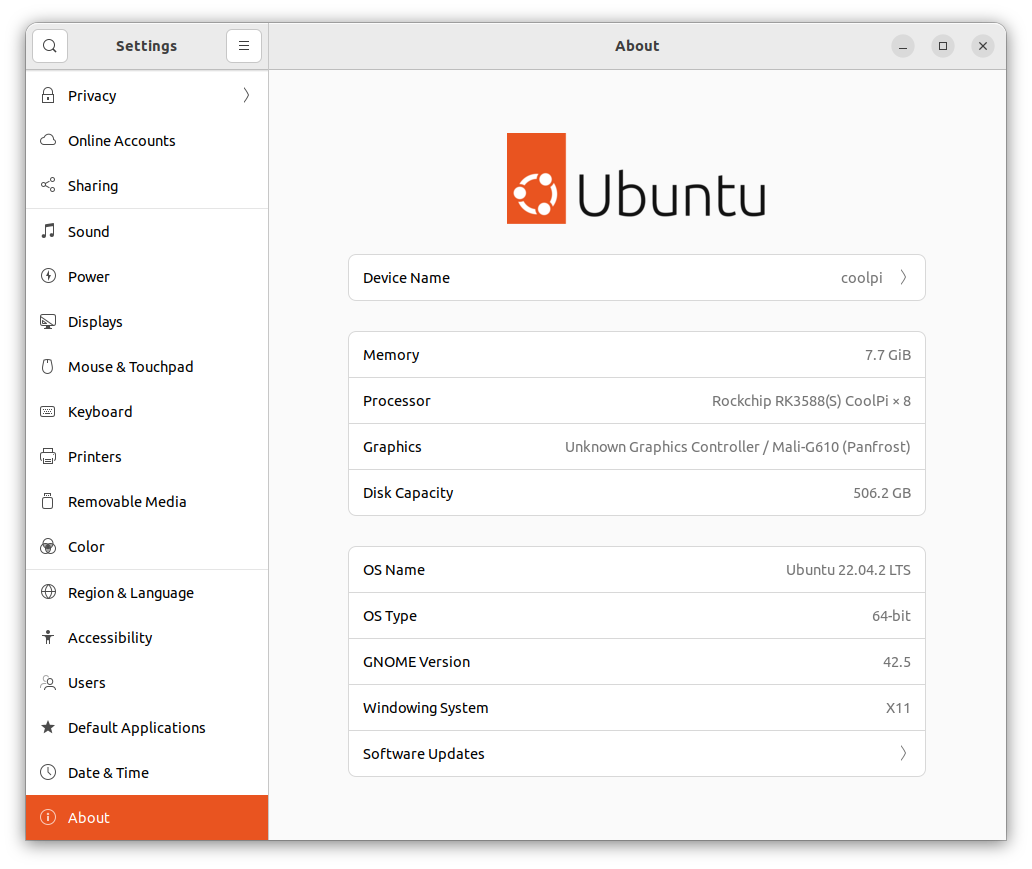This screenshot has height=869, width=1032.
Task: Click the Privacy lock icon
Action: (48, 95)
